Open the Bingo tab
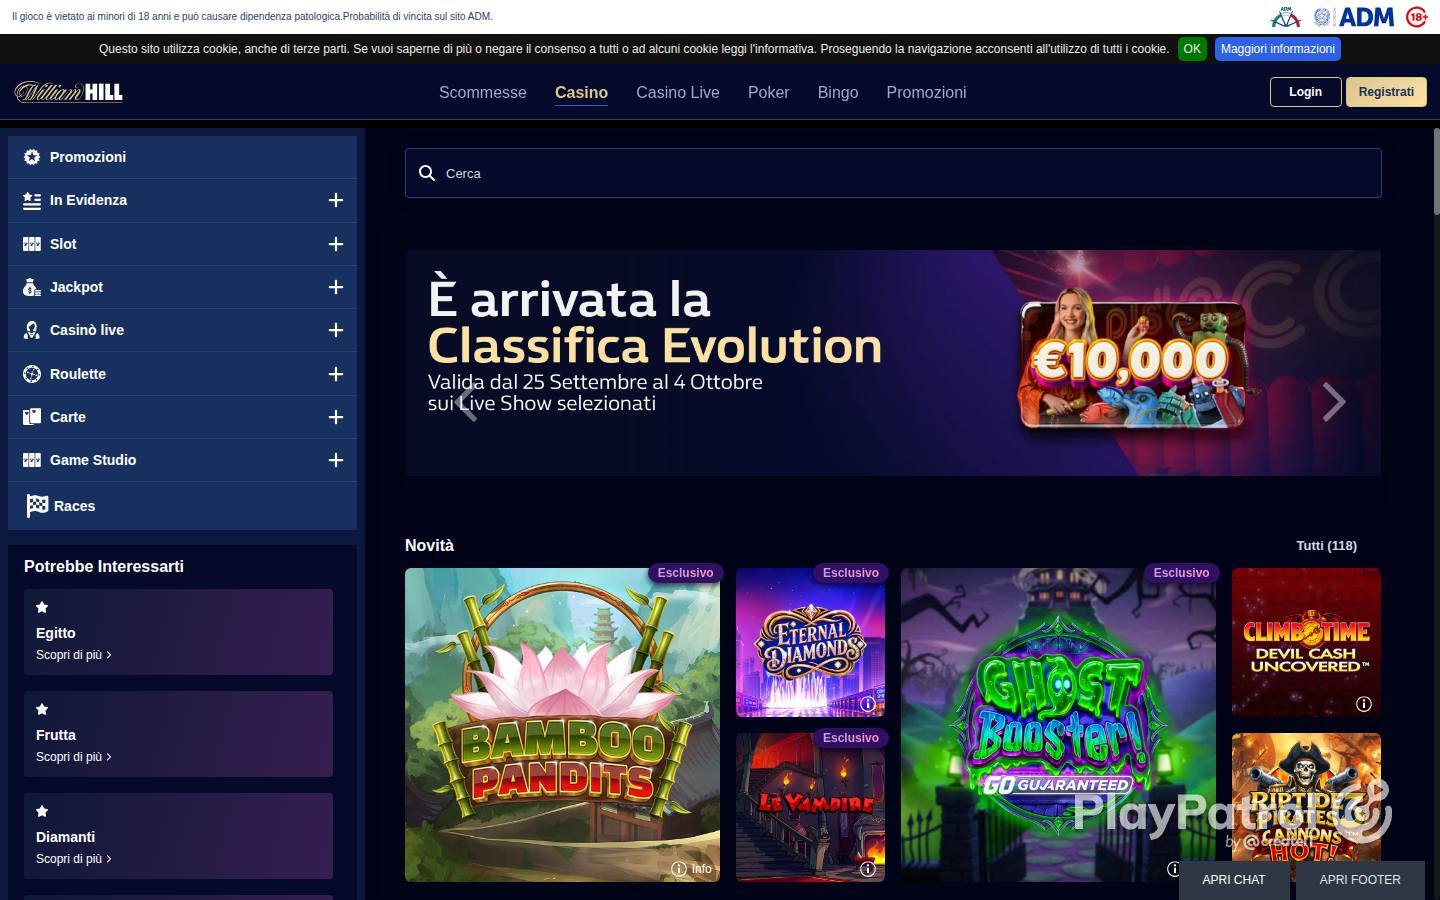The height and width of the screenshot is (900, 1440). [x=838, y=92]
